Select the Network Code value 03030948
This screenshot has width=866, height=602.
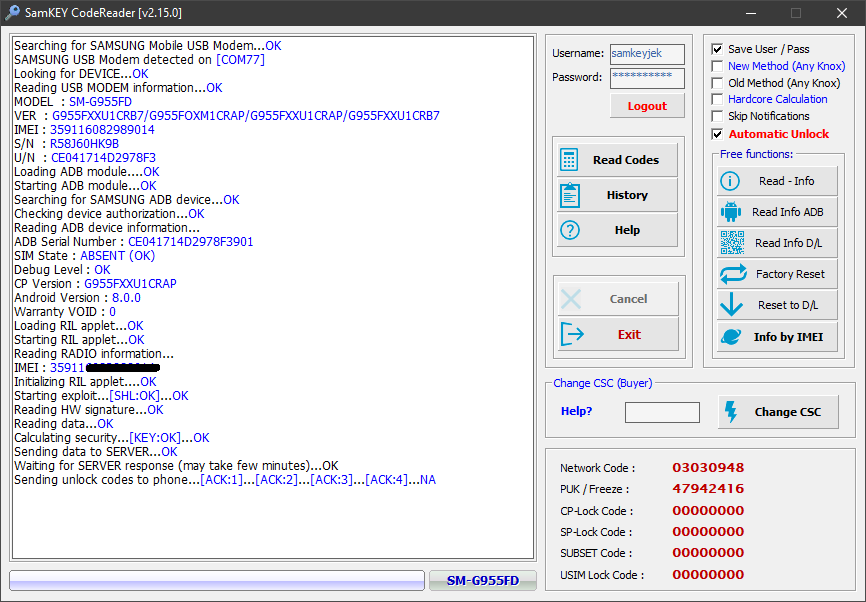(x=708, y=468)
